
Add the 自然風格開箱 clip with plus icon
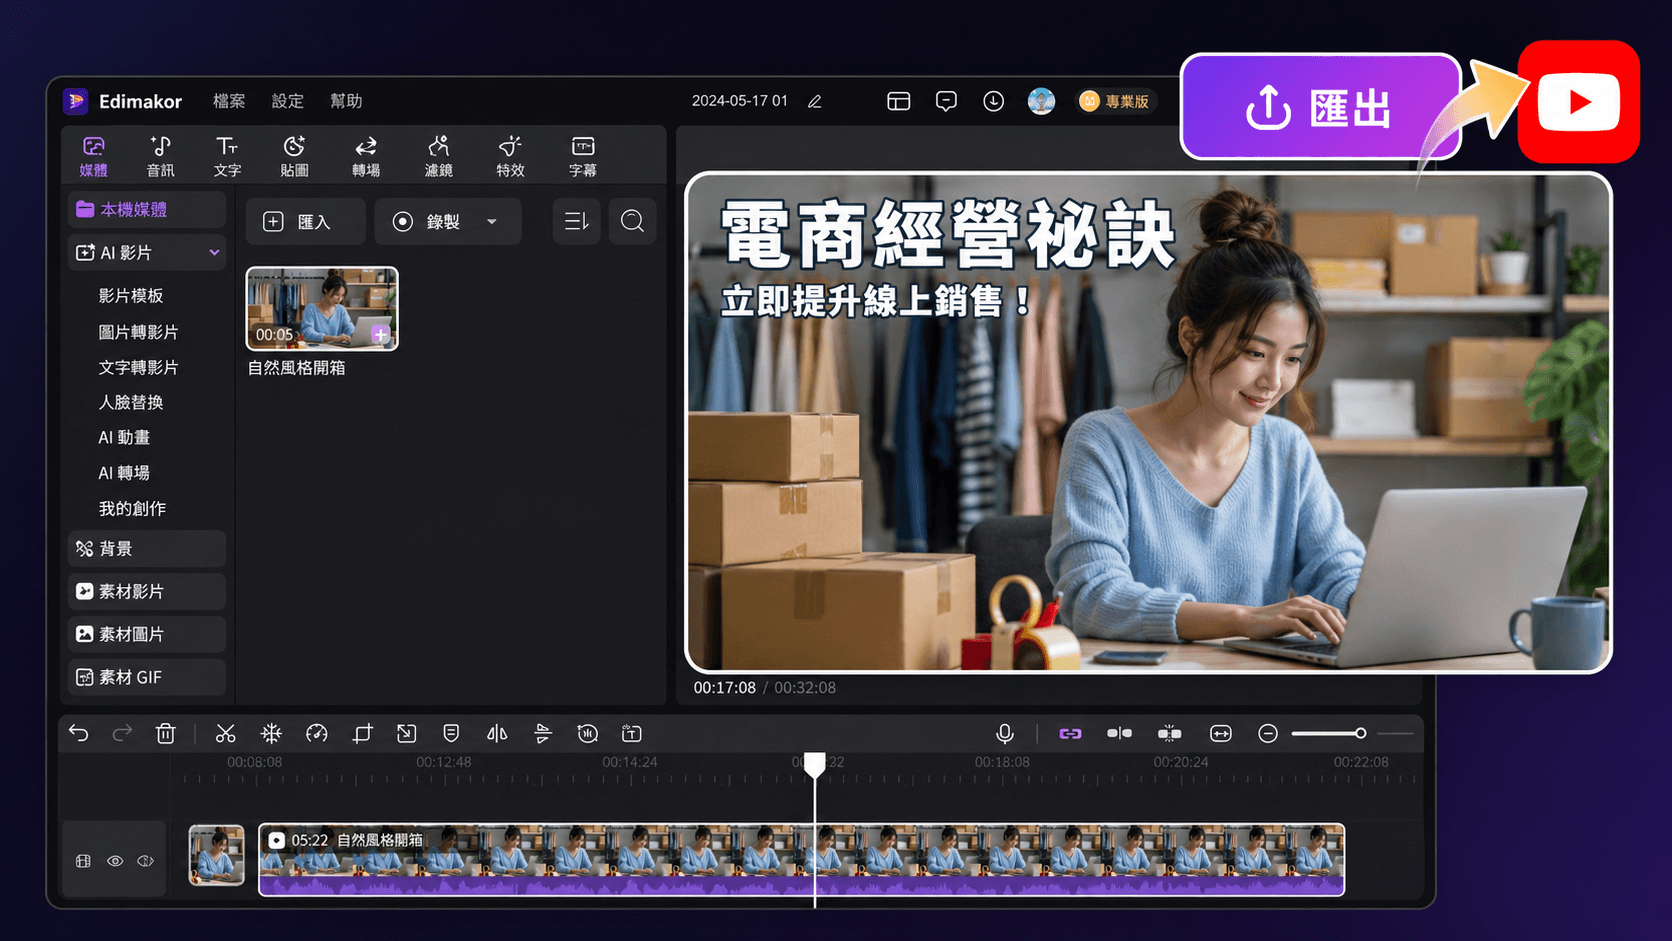pos(380,333)
